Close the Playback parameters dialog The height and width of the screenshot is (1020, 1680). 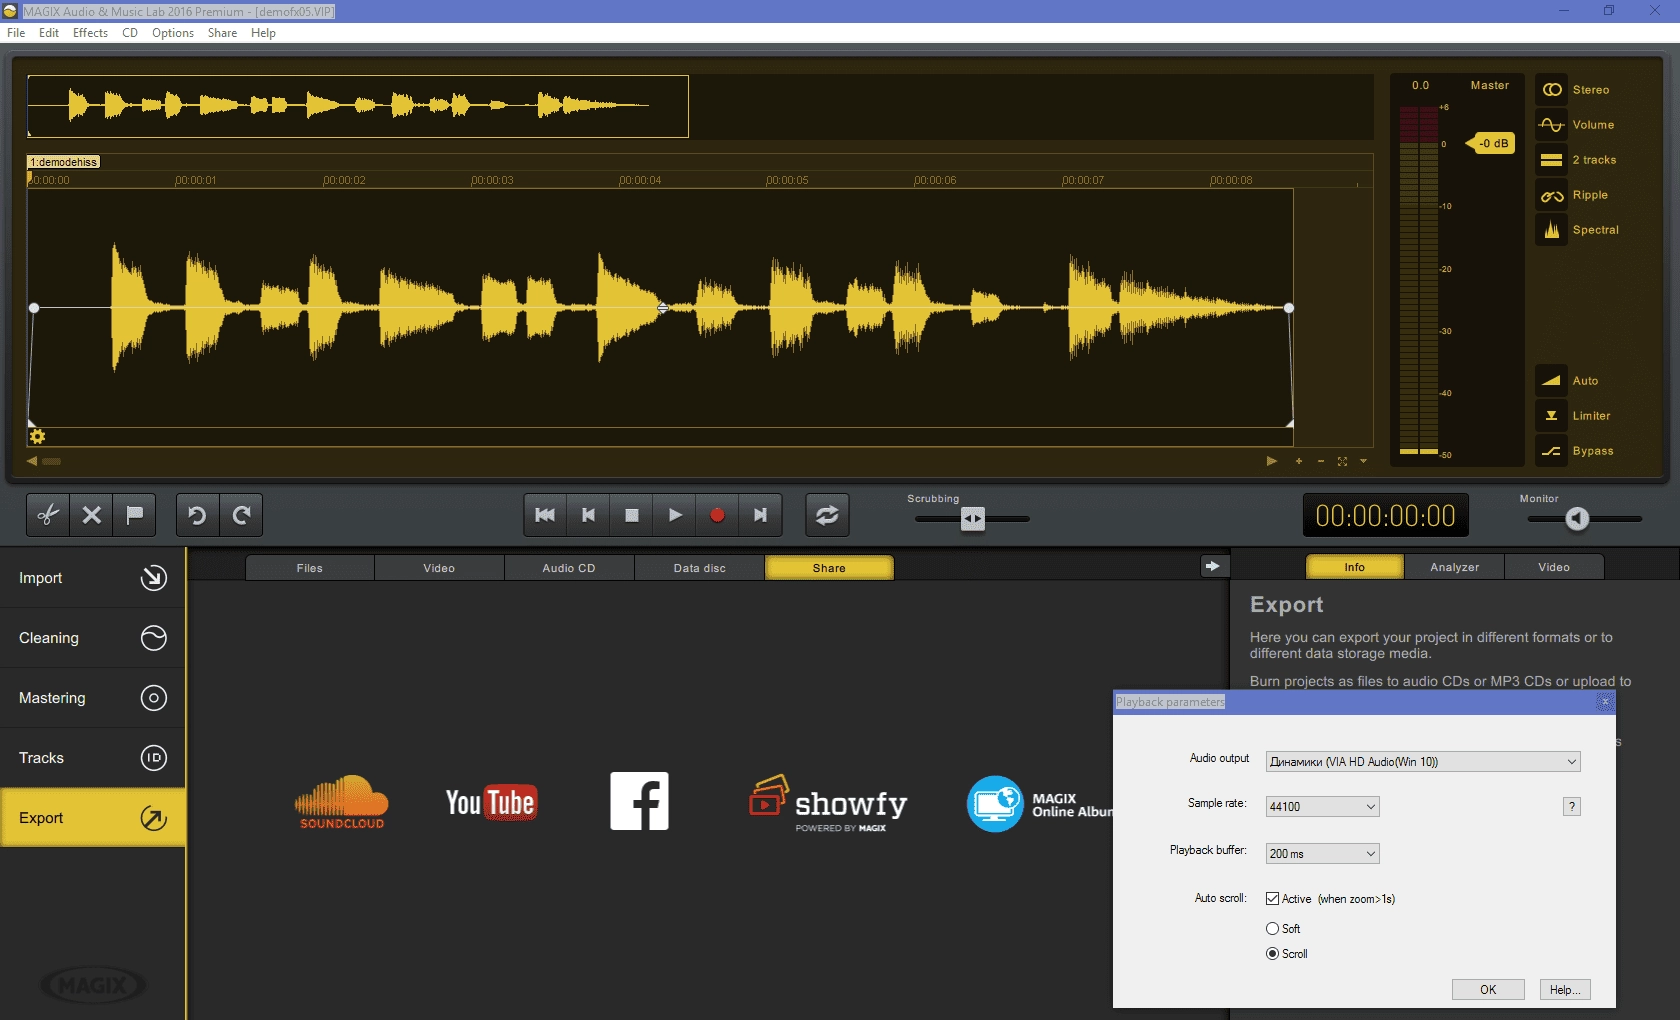(x=1605, y=702)
